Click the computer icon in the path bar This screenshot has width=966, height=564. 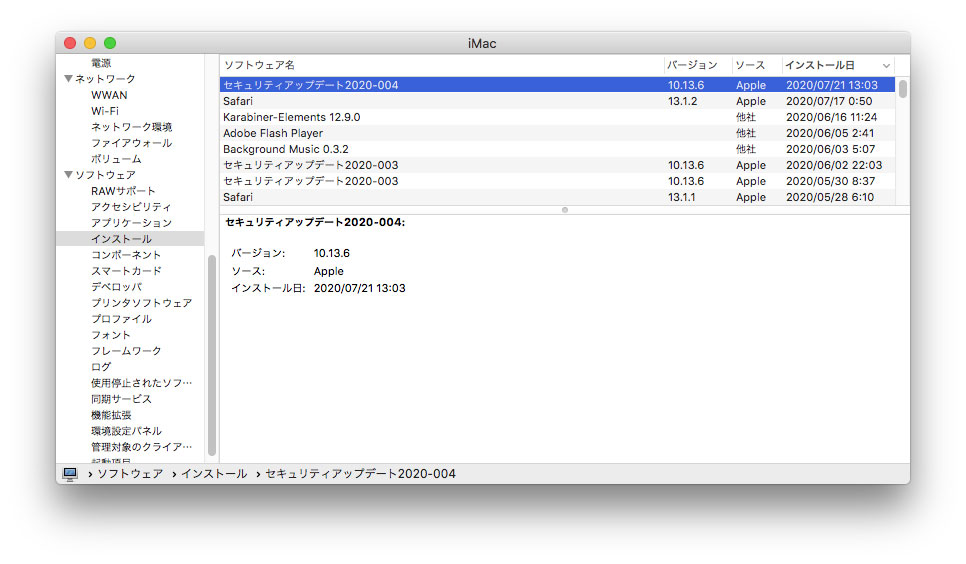pyautogui.click(x=70, y=473)
